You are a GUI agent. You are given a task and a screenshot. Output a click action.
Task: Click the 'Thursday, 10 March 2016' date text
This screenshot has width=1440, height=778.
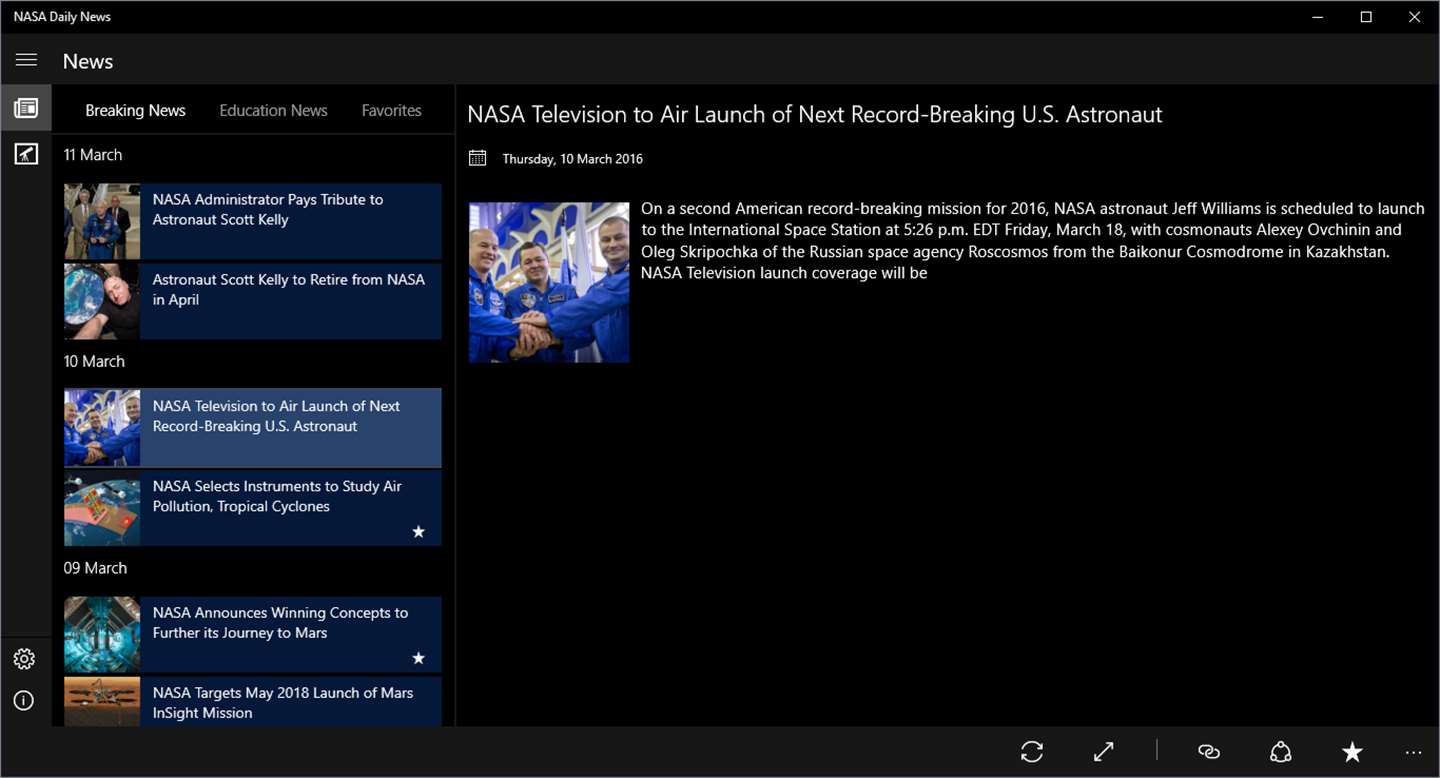pos(572,159)
